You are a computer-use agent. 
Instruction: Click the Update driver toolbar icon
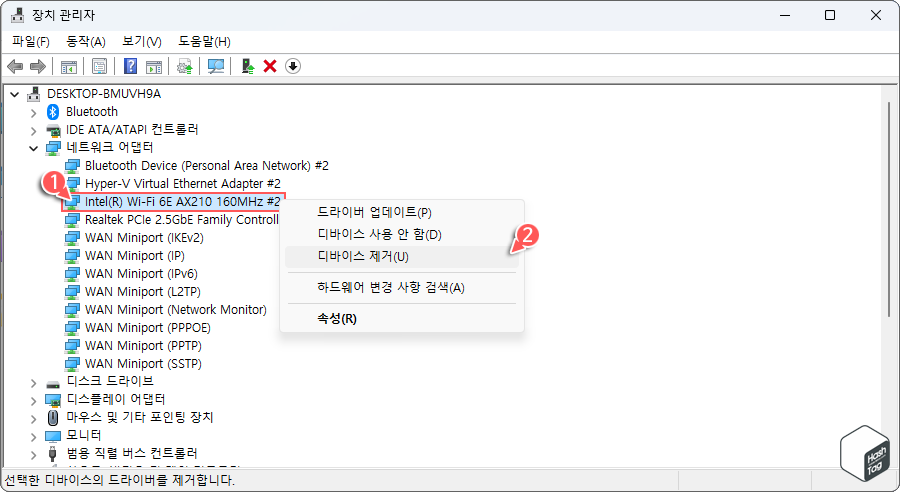tap(184, 67)
